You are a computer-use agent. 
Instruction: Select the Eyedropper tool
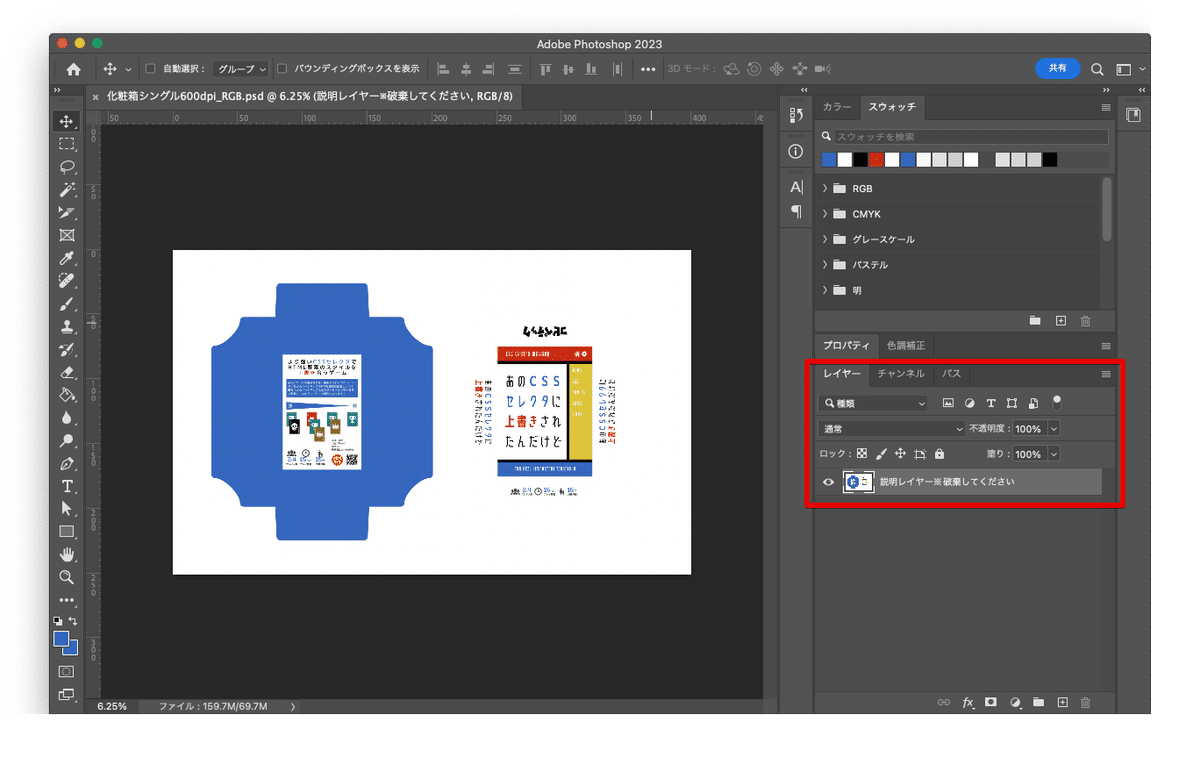point(67,259)
